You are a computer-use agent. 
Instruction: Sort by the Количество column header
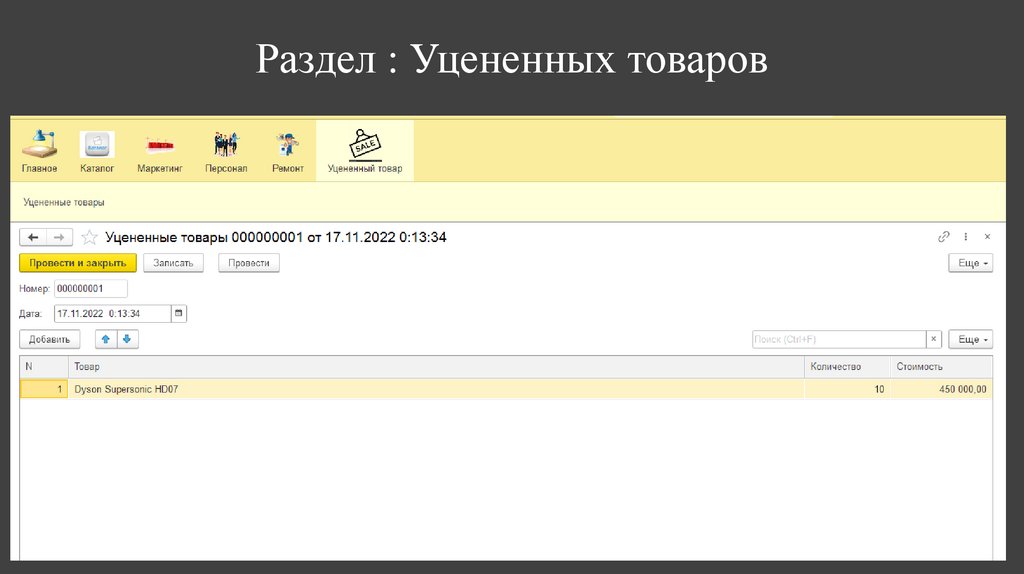point(847,367)
